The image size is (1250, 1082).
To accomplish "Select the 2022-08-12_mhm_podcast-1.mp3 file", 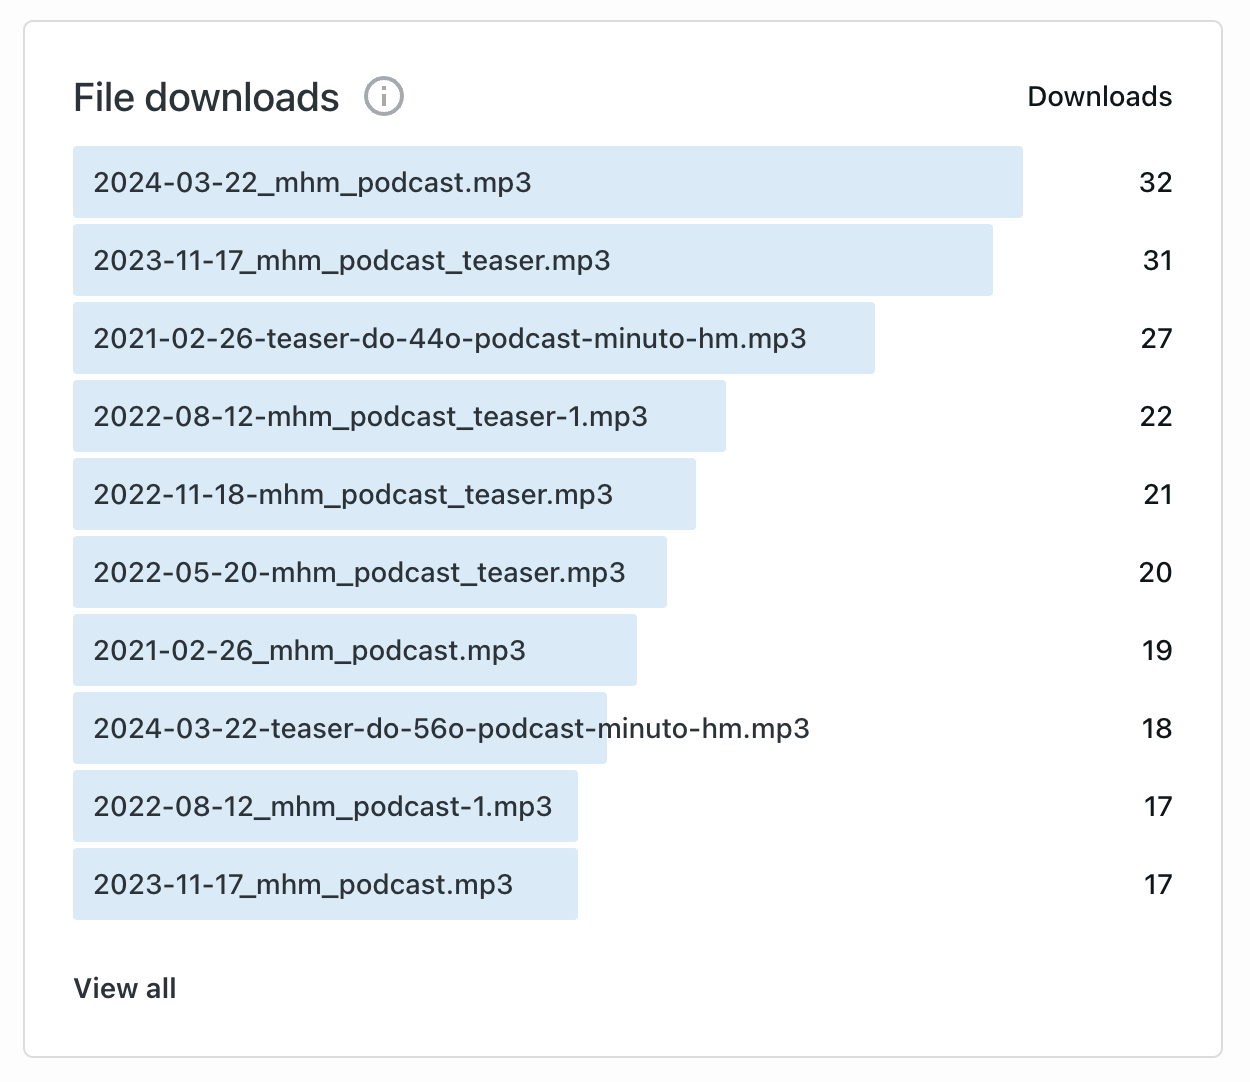I will 322,807.
